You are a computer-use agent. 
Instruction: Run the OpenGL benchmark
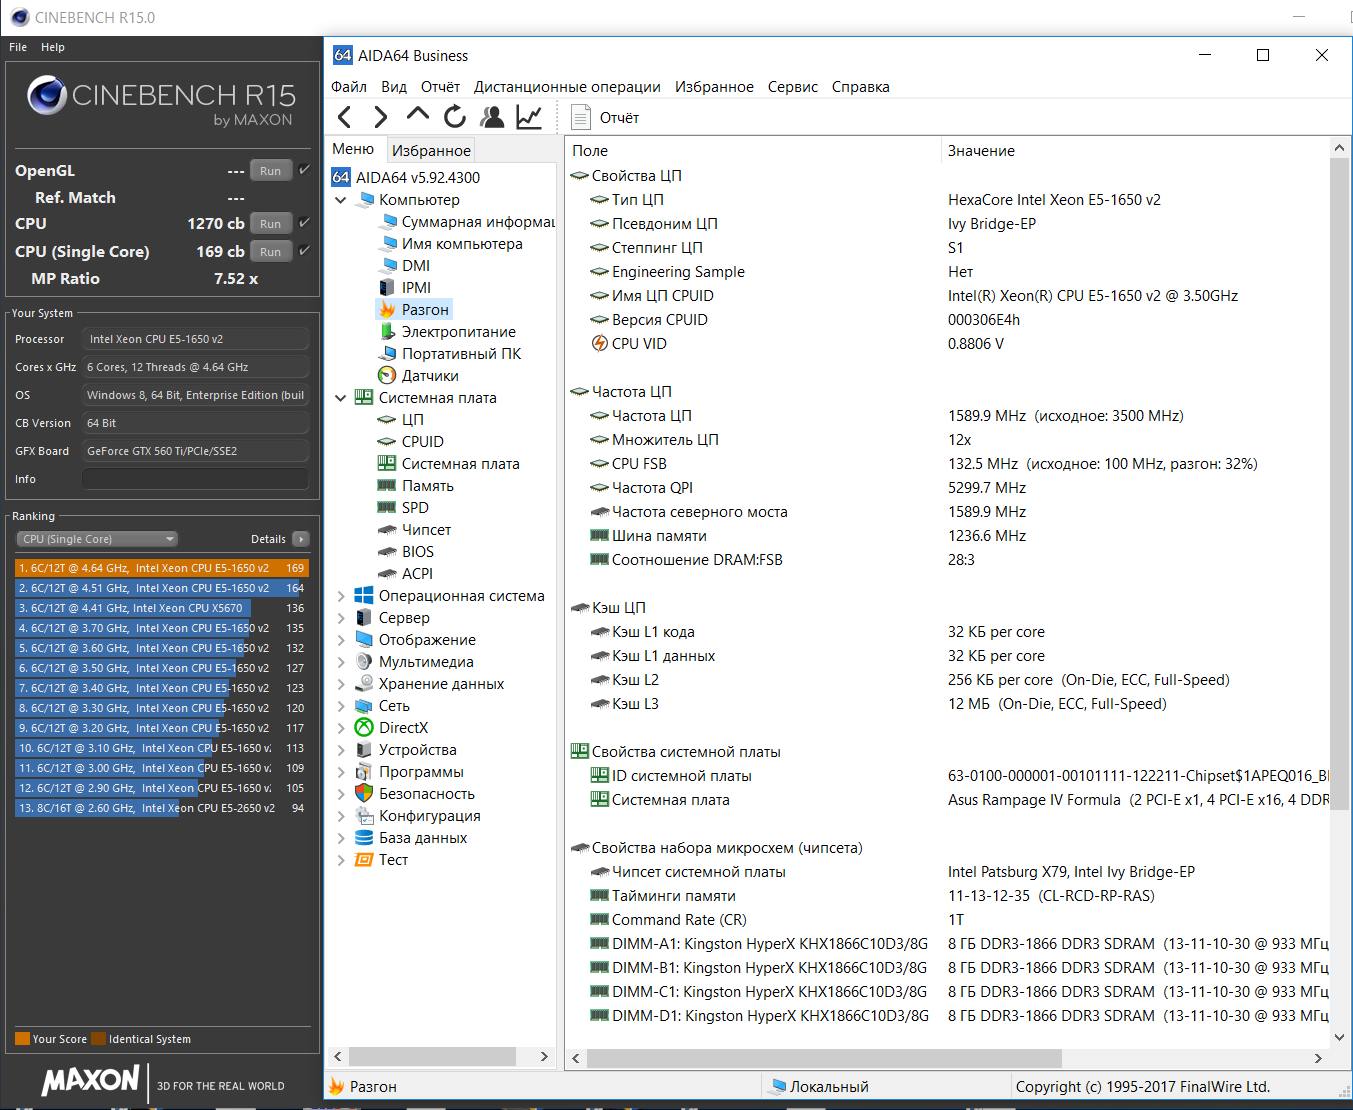tap(270, 171)
